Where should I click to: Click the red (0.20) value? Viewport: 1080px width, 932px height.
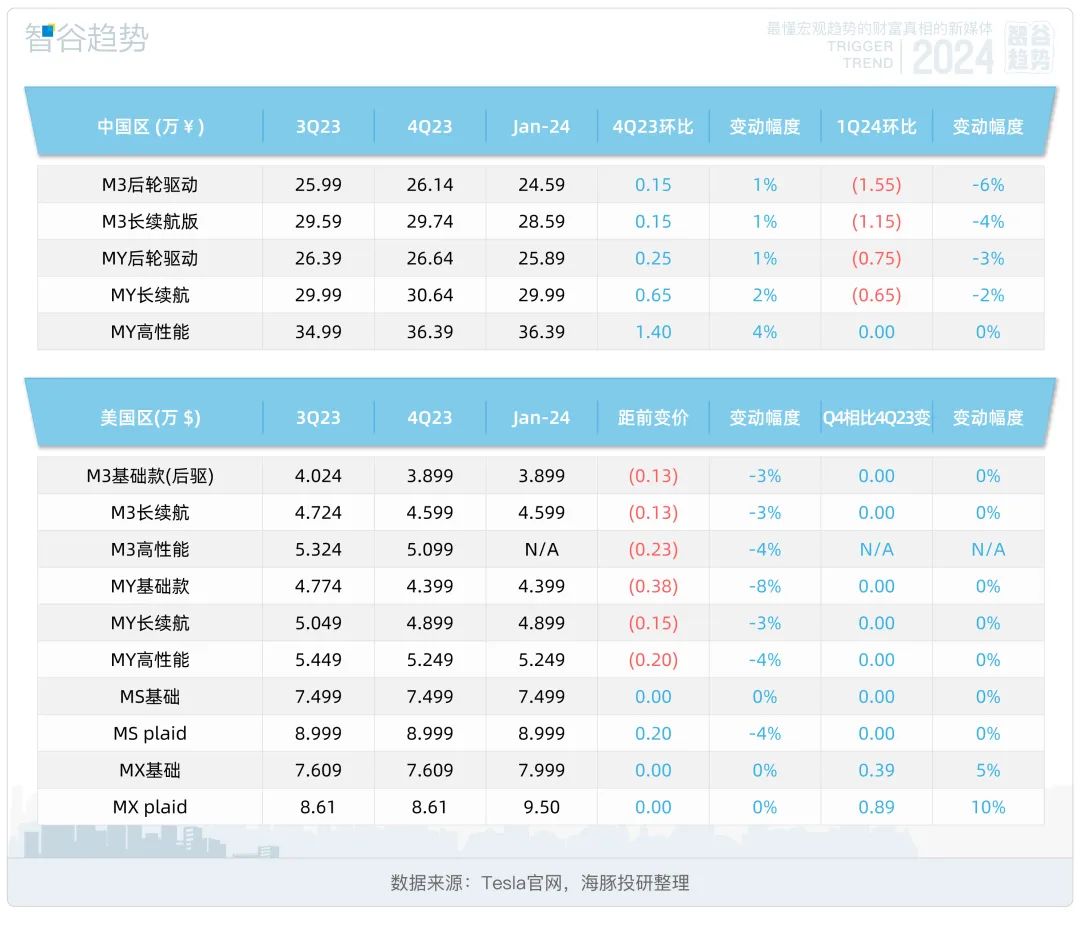(x=653, y=660)
